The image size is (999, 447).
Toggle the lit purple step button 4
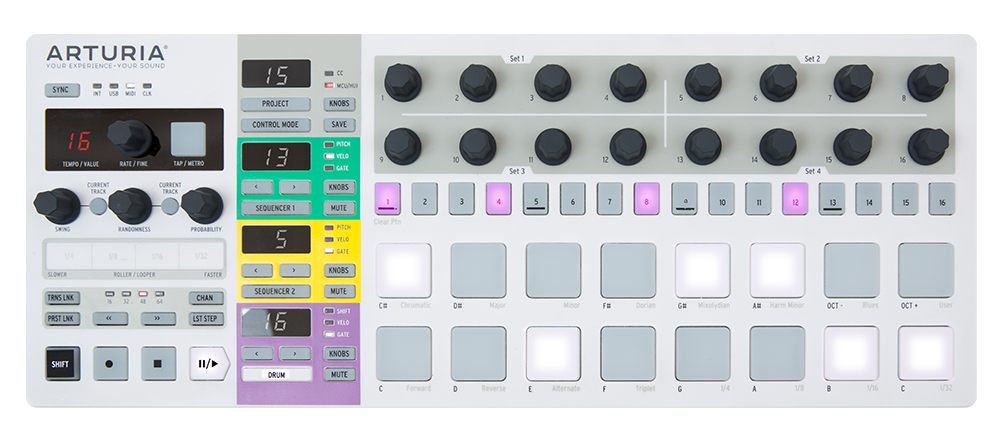pos(499,199)
